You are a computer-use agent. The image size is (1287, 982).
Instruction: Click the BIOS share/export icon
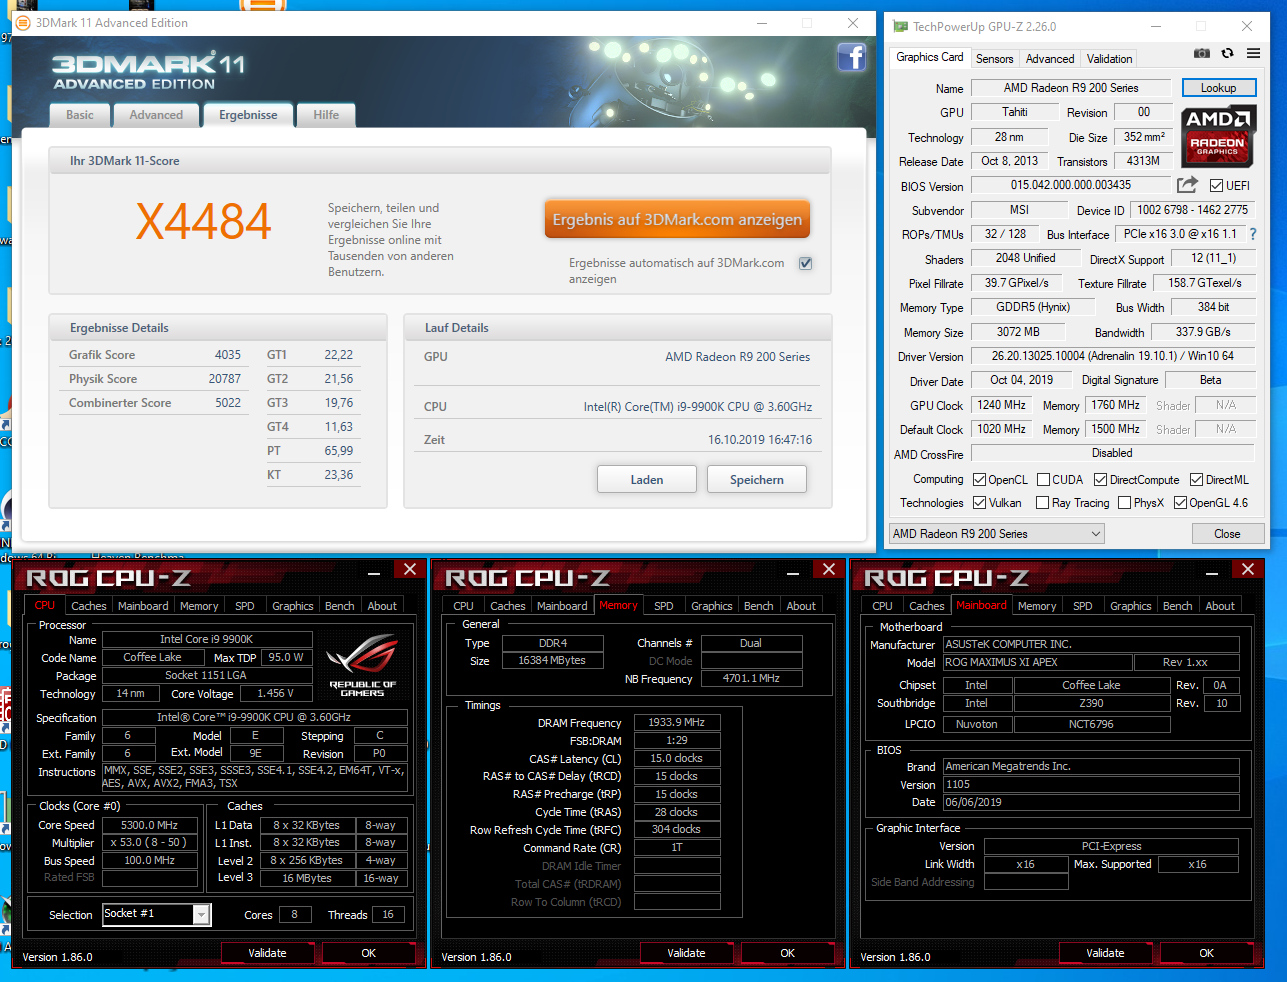coord(1187,185)
